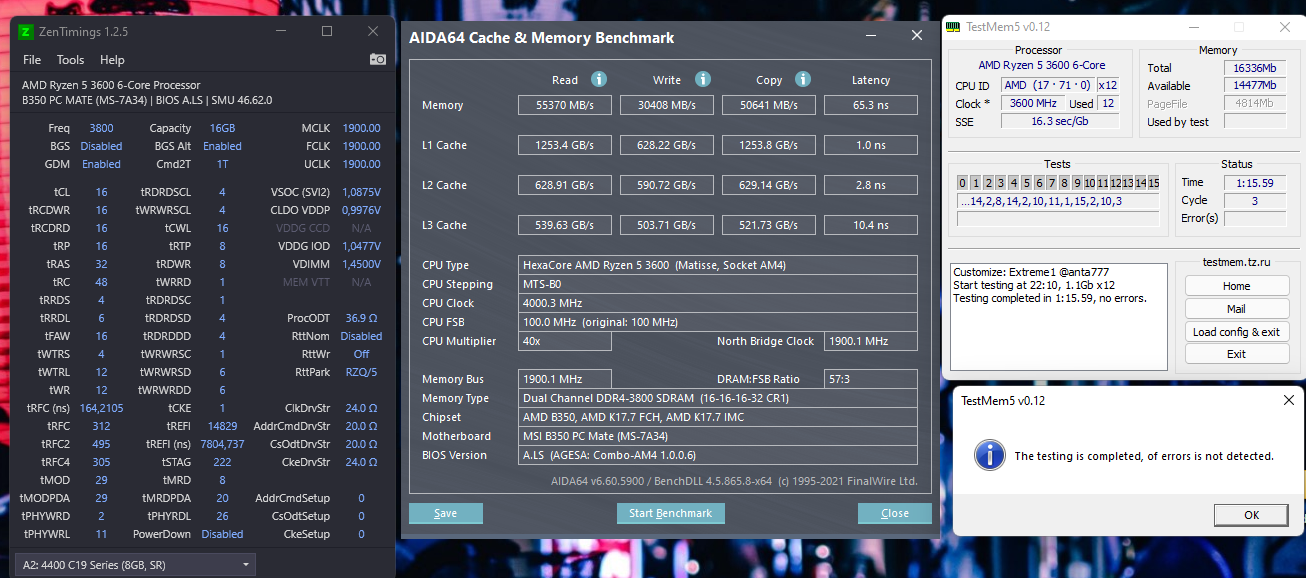Click the Memory Write value 30408 MB/s
Image resolution: width=1306 pixels, height=578 pixels.
[x=667, y=105]
